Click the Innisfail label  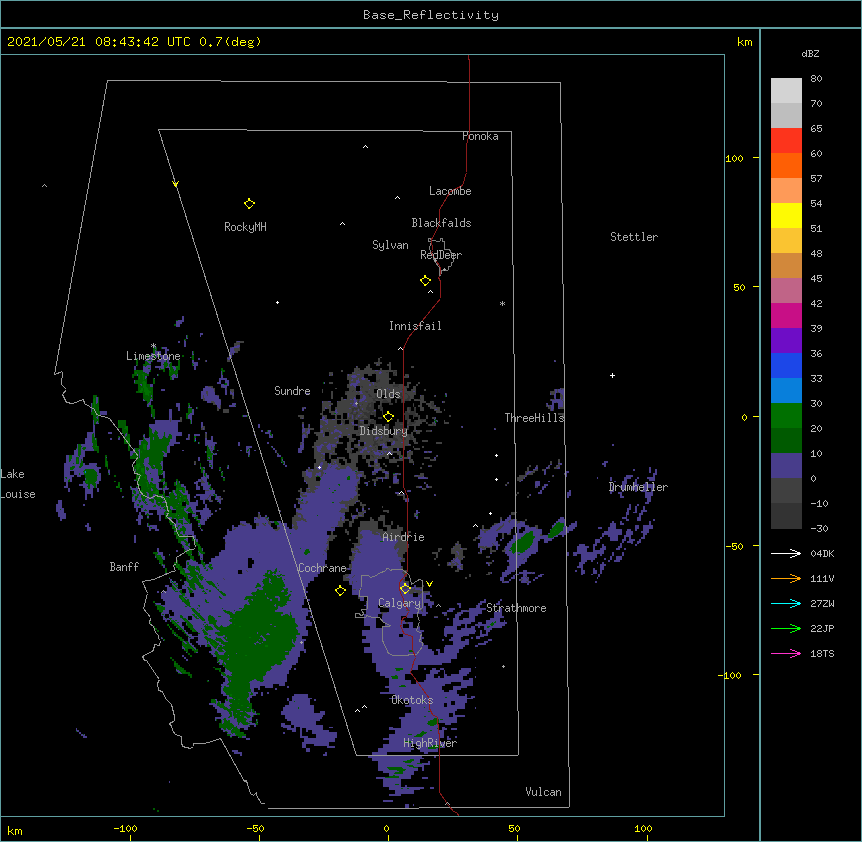tap(415, 326)
